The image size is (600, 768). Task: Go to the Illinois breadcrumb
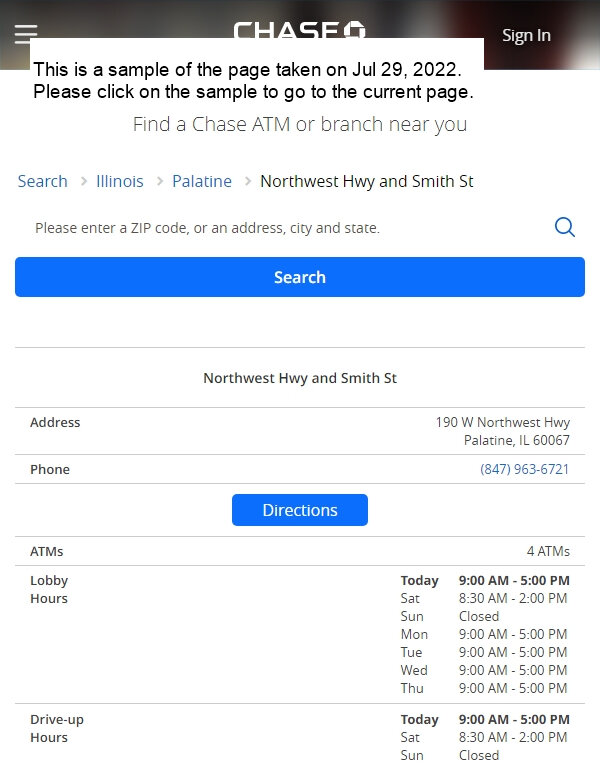tap(120, 181)
